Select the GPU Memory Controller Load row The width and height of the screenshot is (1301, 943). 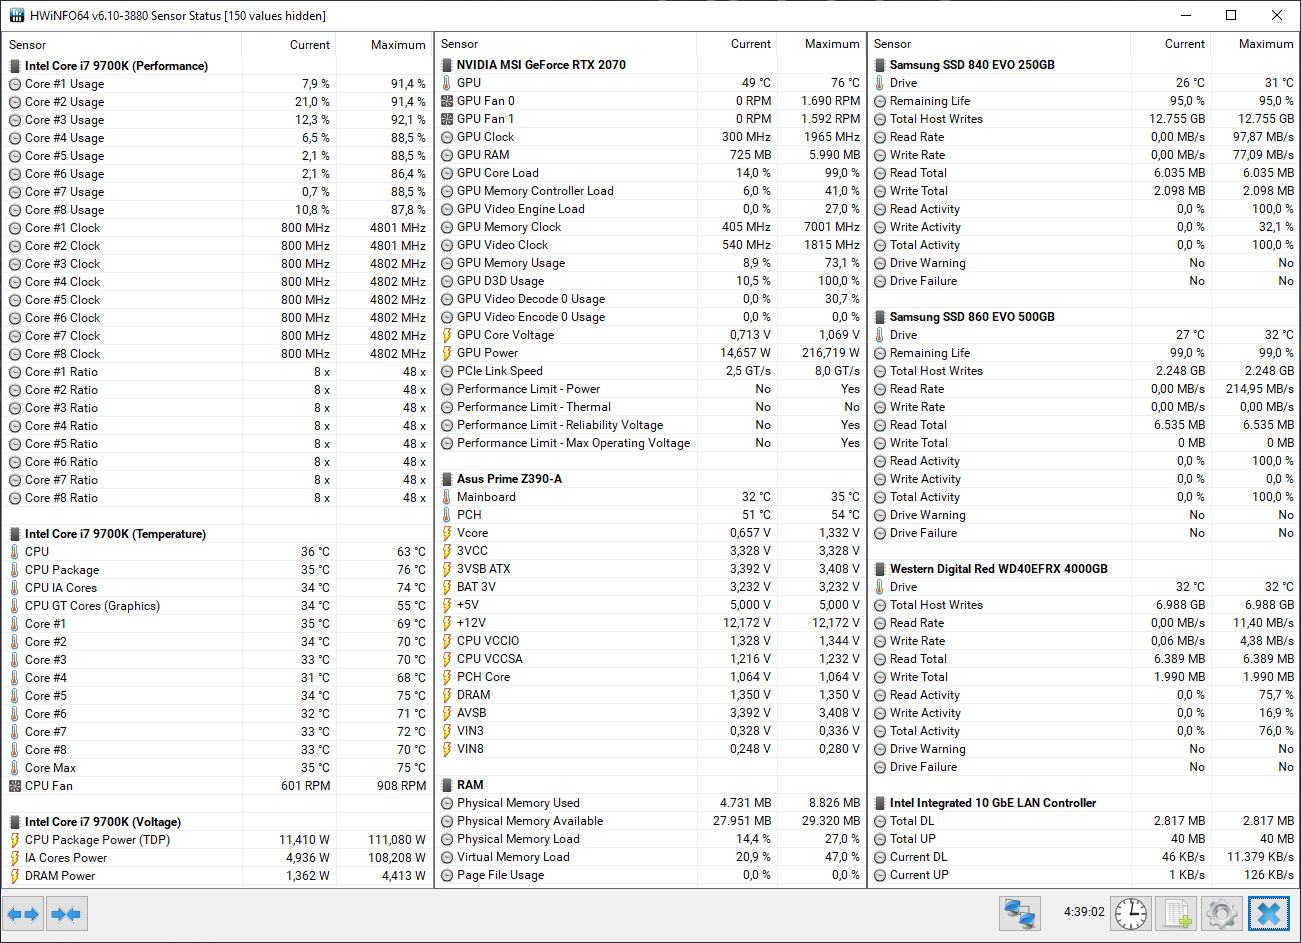point(651,191)
